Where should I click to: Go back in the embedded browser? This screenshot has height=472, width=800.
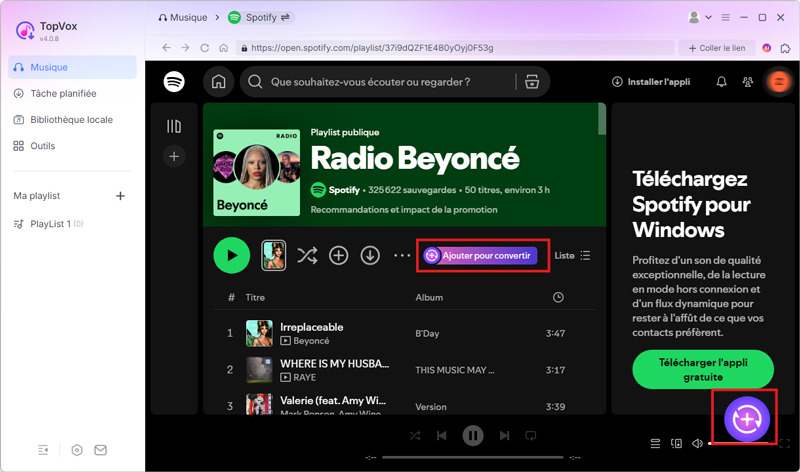click(166, 47)
